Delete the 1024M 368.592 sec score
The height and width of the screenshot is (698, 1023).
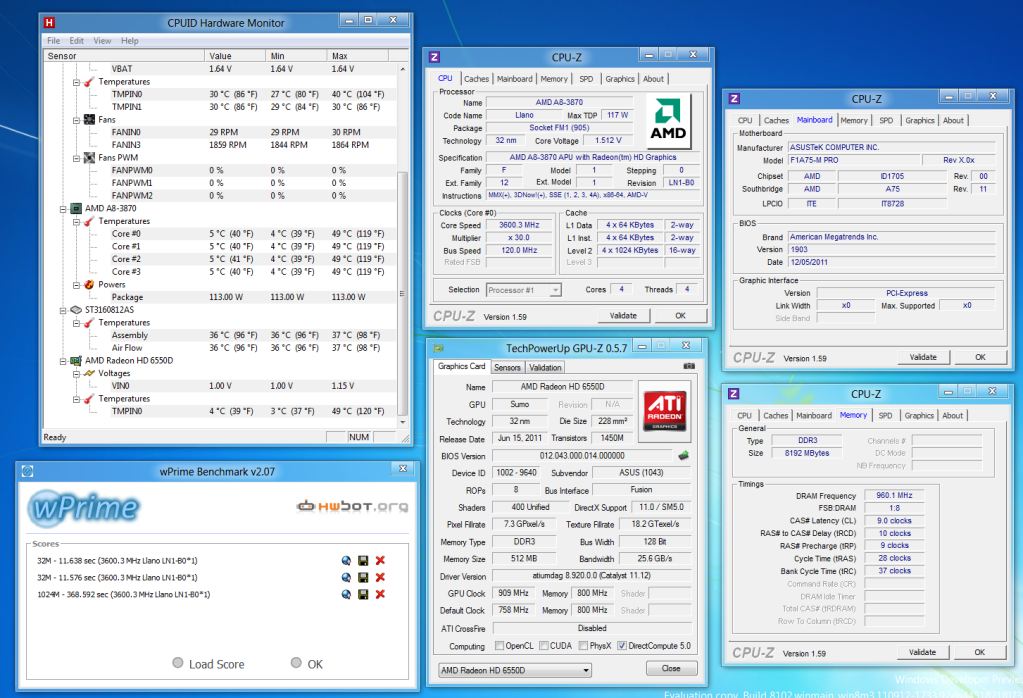click(380, 594)
